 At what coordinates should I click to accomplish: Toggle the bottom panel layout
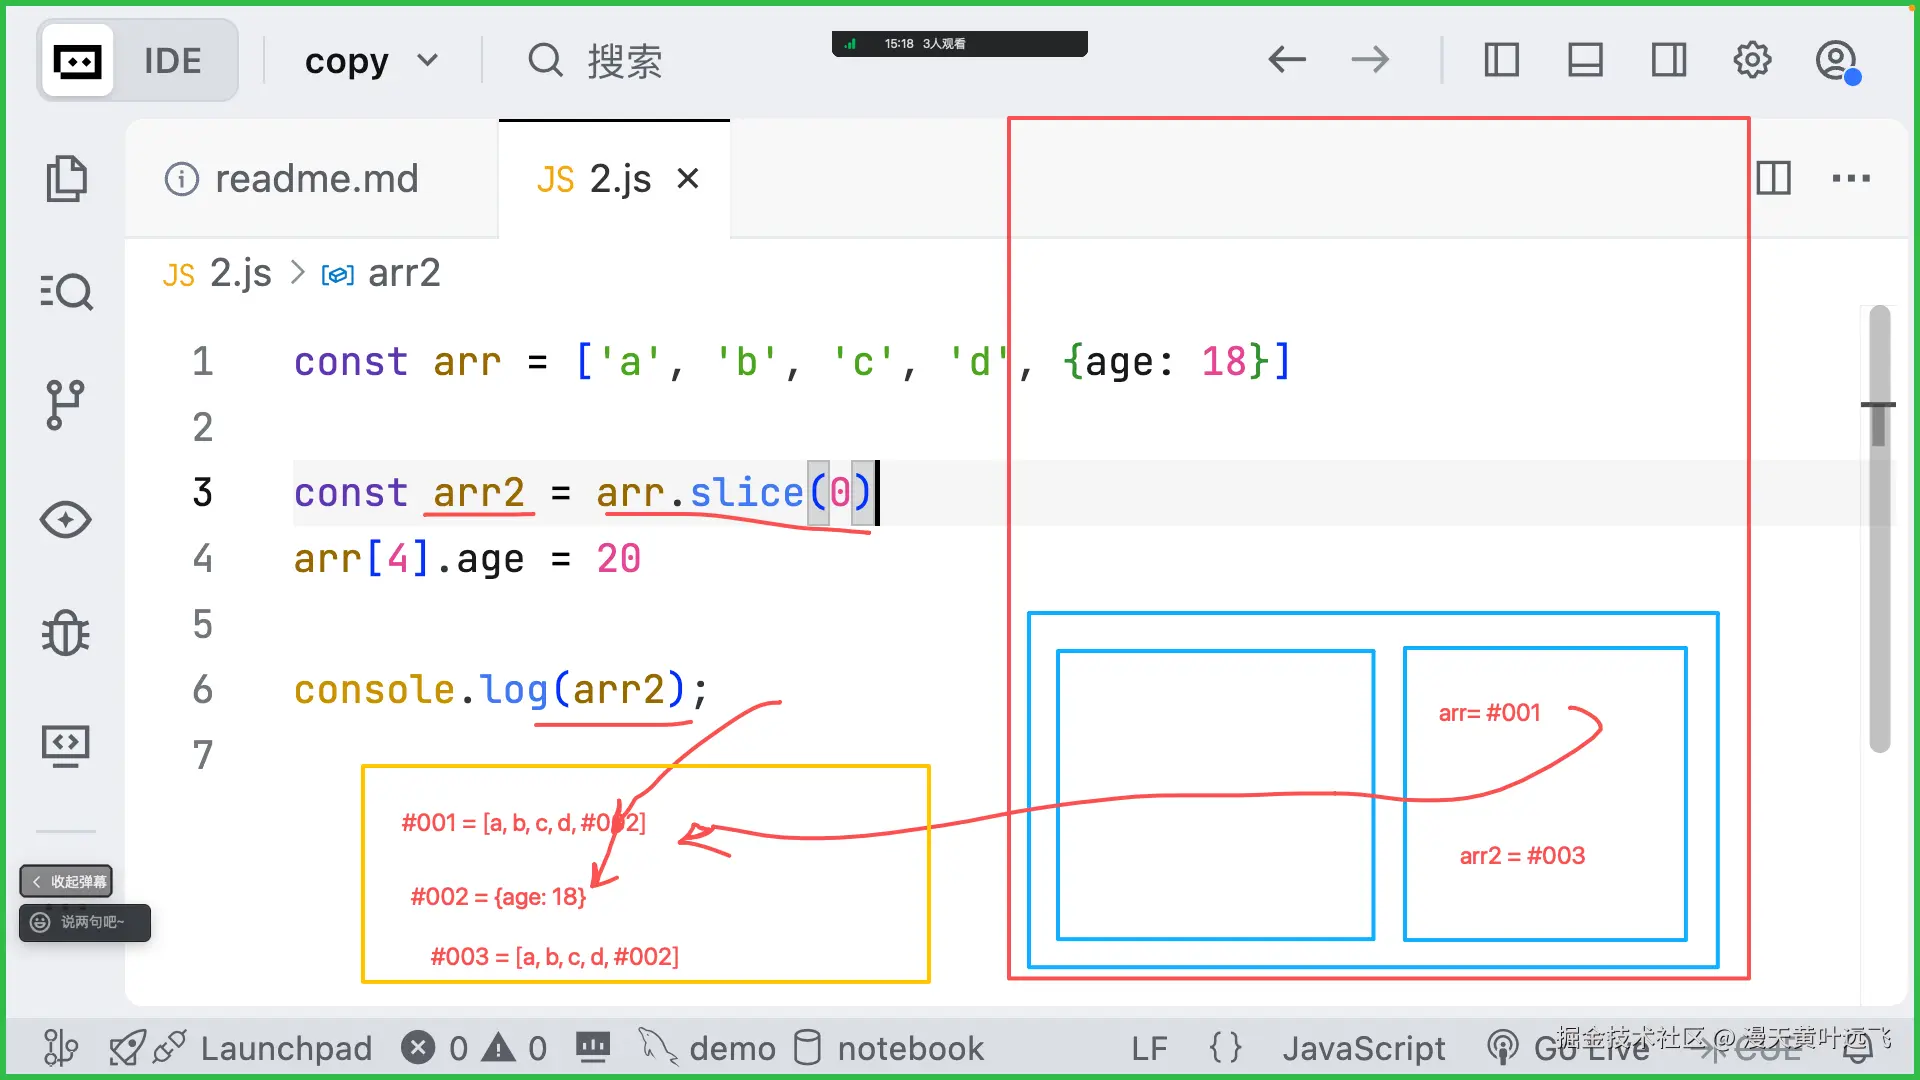pyautogui.click(x=1585, y=60)
